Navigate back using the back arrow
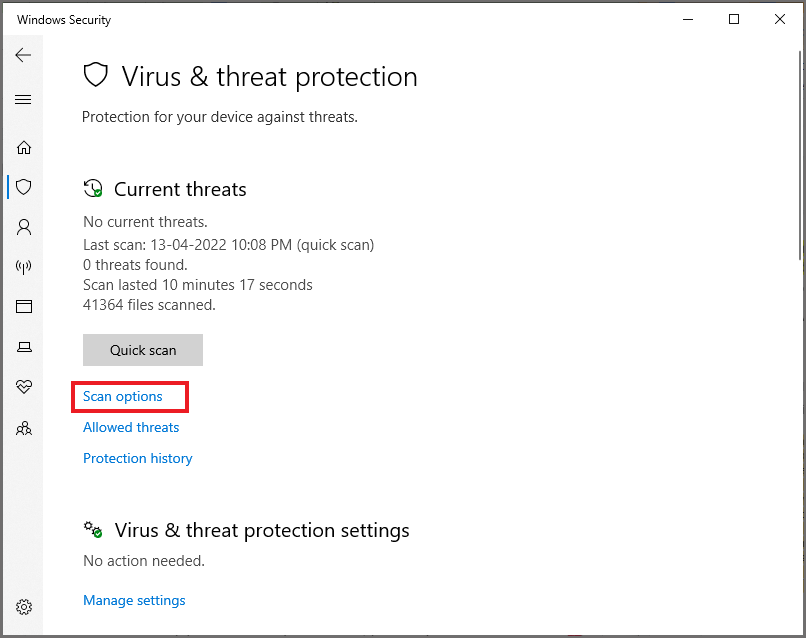This screenshot has height=638, width=806. pos(23,55)
